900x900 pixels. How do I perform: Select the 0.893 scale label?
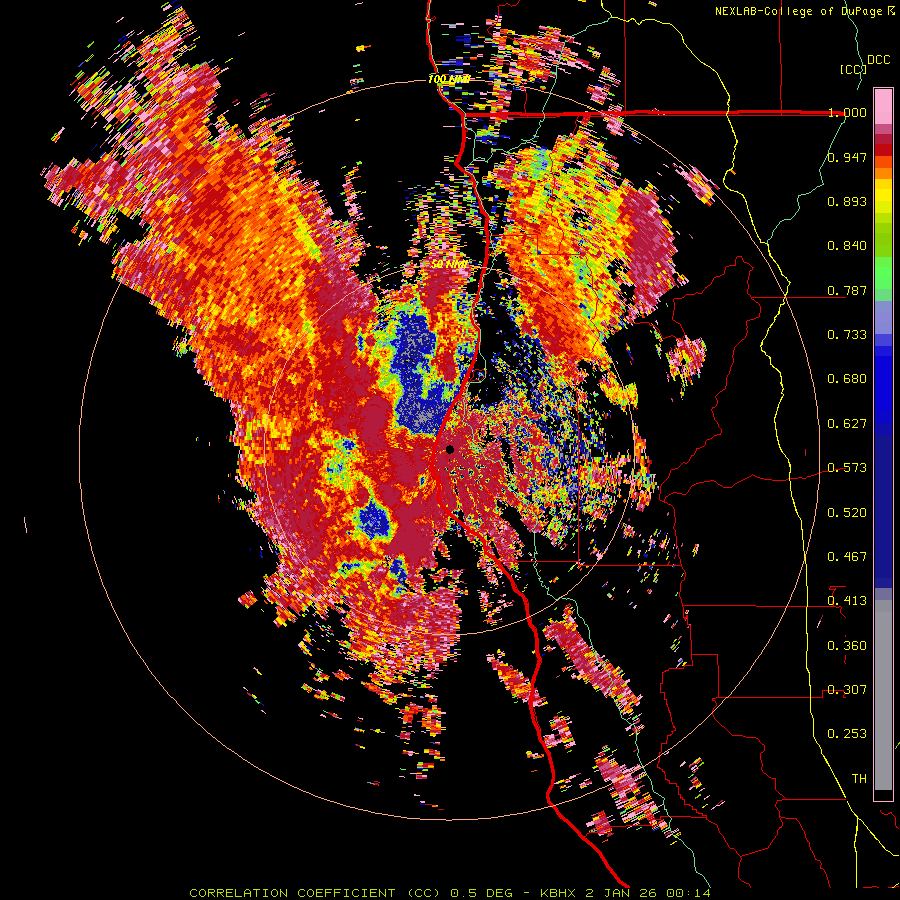[847, 201]
